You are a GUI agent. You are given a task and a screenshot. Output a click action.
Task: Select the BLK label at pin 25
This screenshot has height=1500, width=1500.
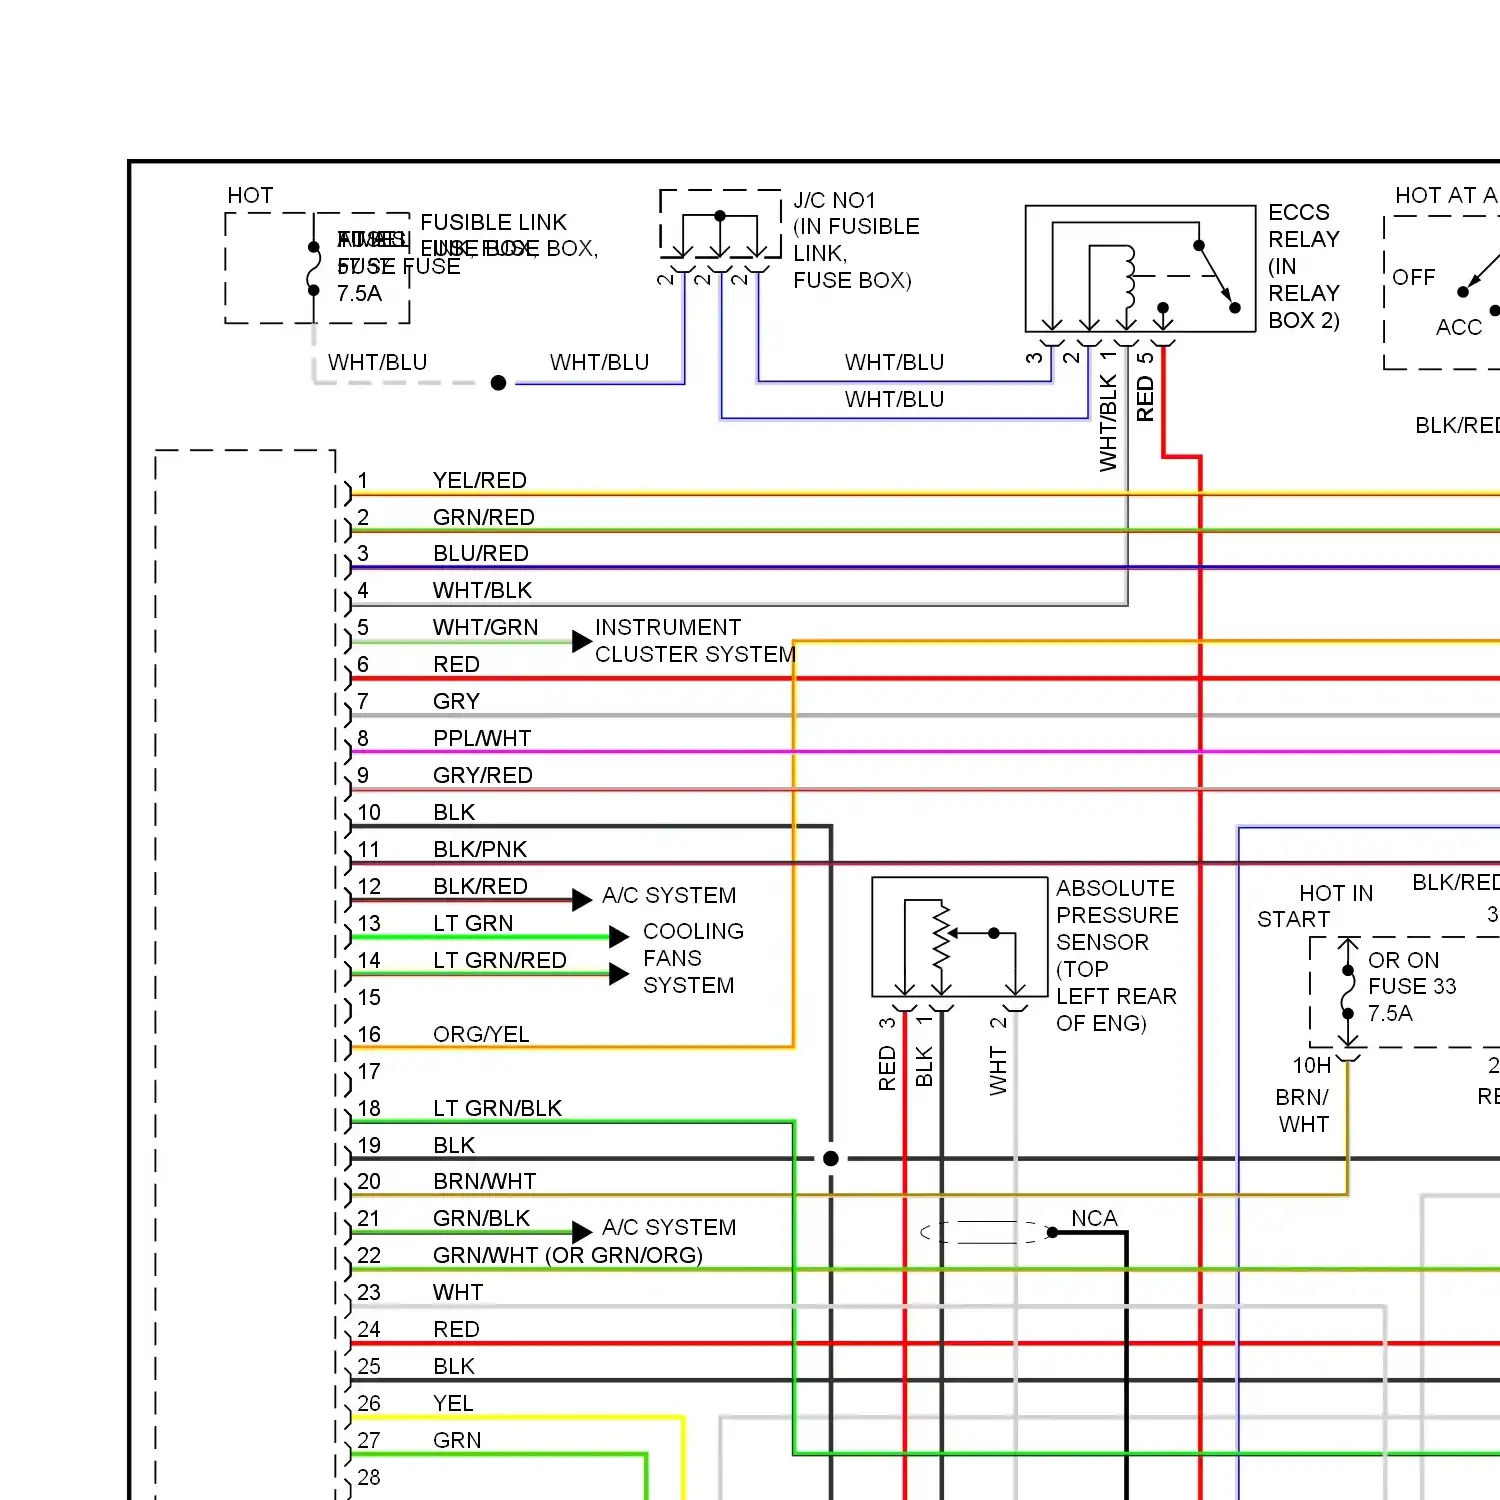pos(454,1366)
